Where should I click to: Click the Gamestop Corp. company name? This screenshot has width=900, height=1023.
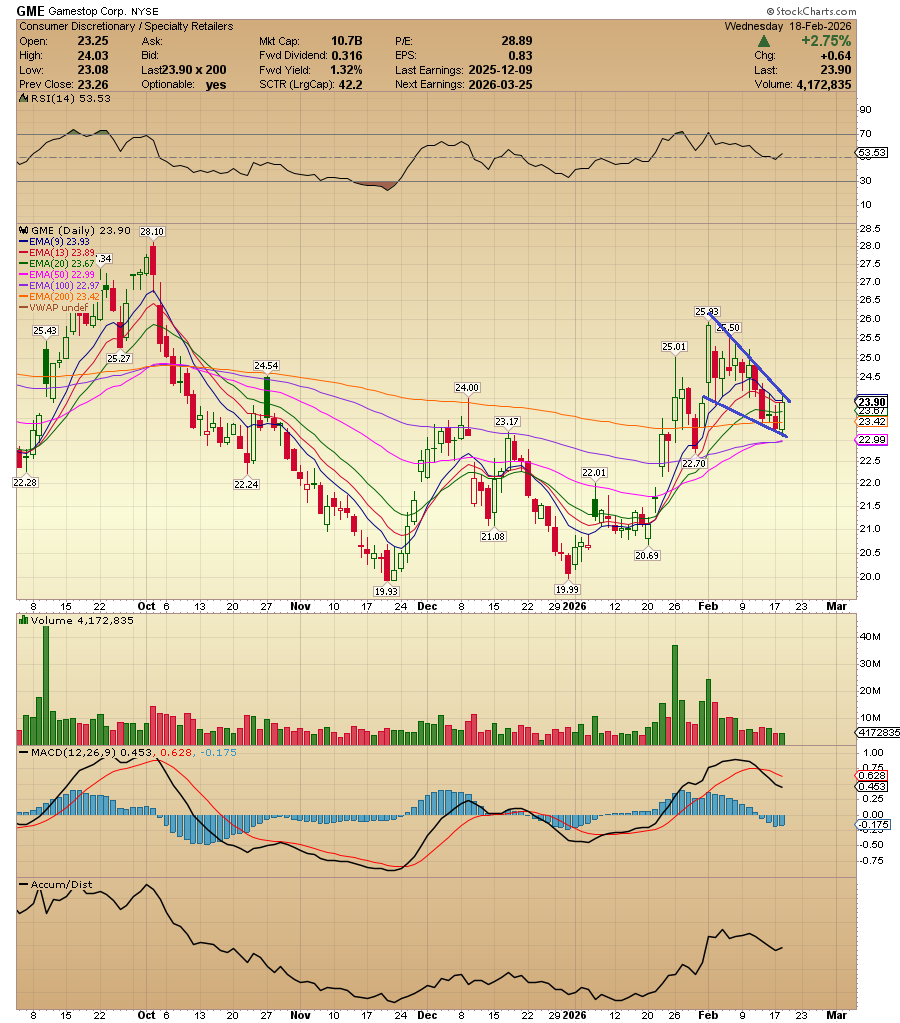tap(88, 11)
